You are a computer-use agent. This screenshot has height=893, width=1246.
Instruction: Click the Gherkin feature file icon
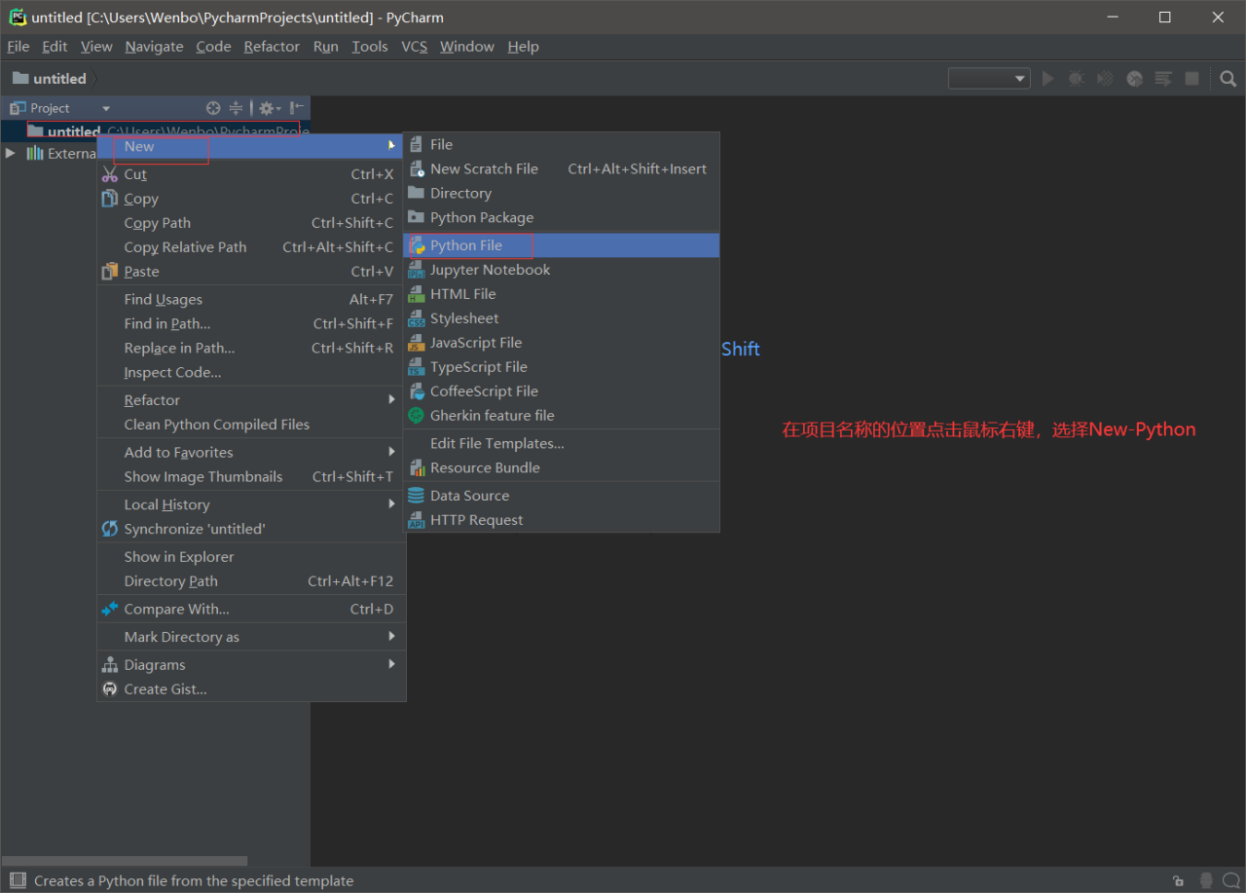(416, 415)
